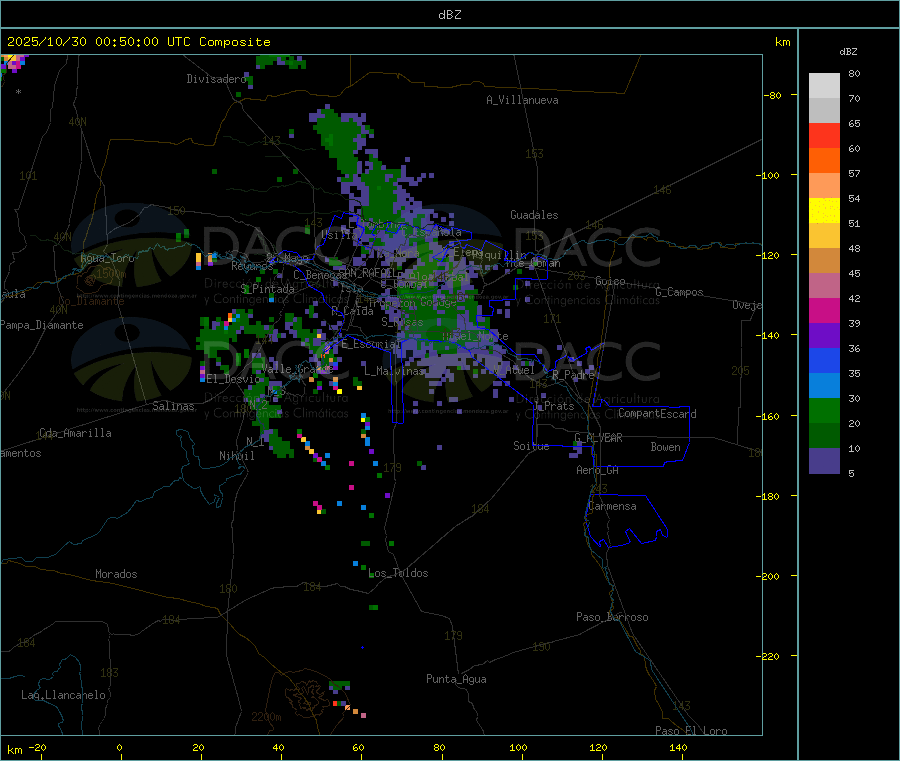Click the Paso_El_Loro map label
This screenshot has width=900, height=761.
coord(692,731)
